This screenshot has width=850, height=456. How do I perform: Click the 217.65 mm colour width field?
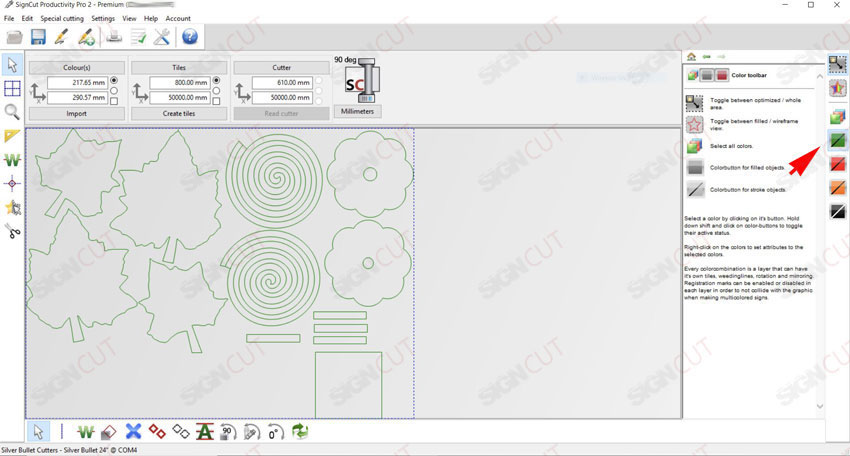click(x=78, y=82)
